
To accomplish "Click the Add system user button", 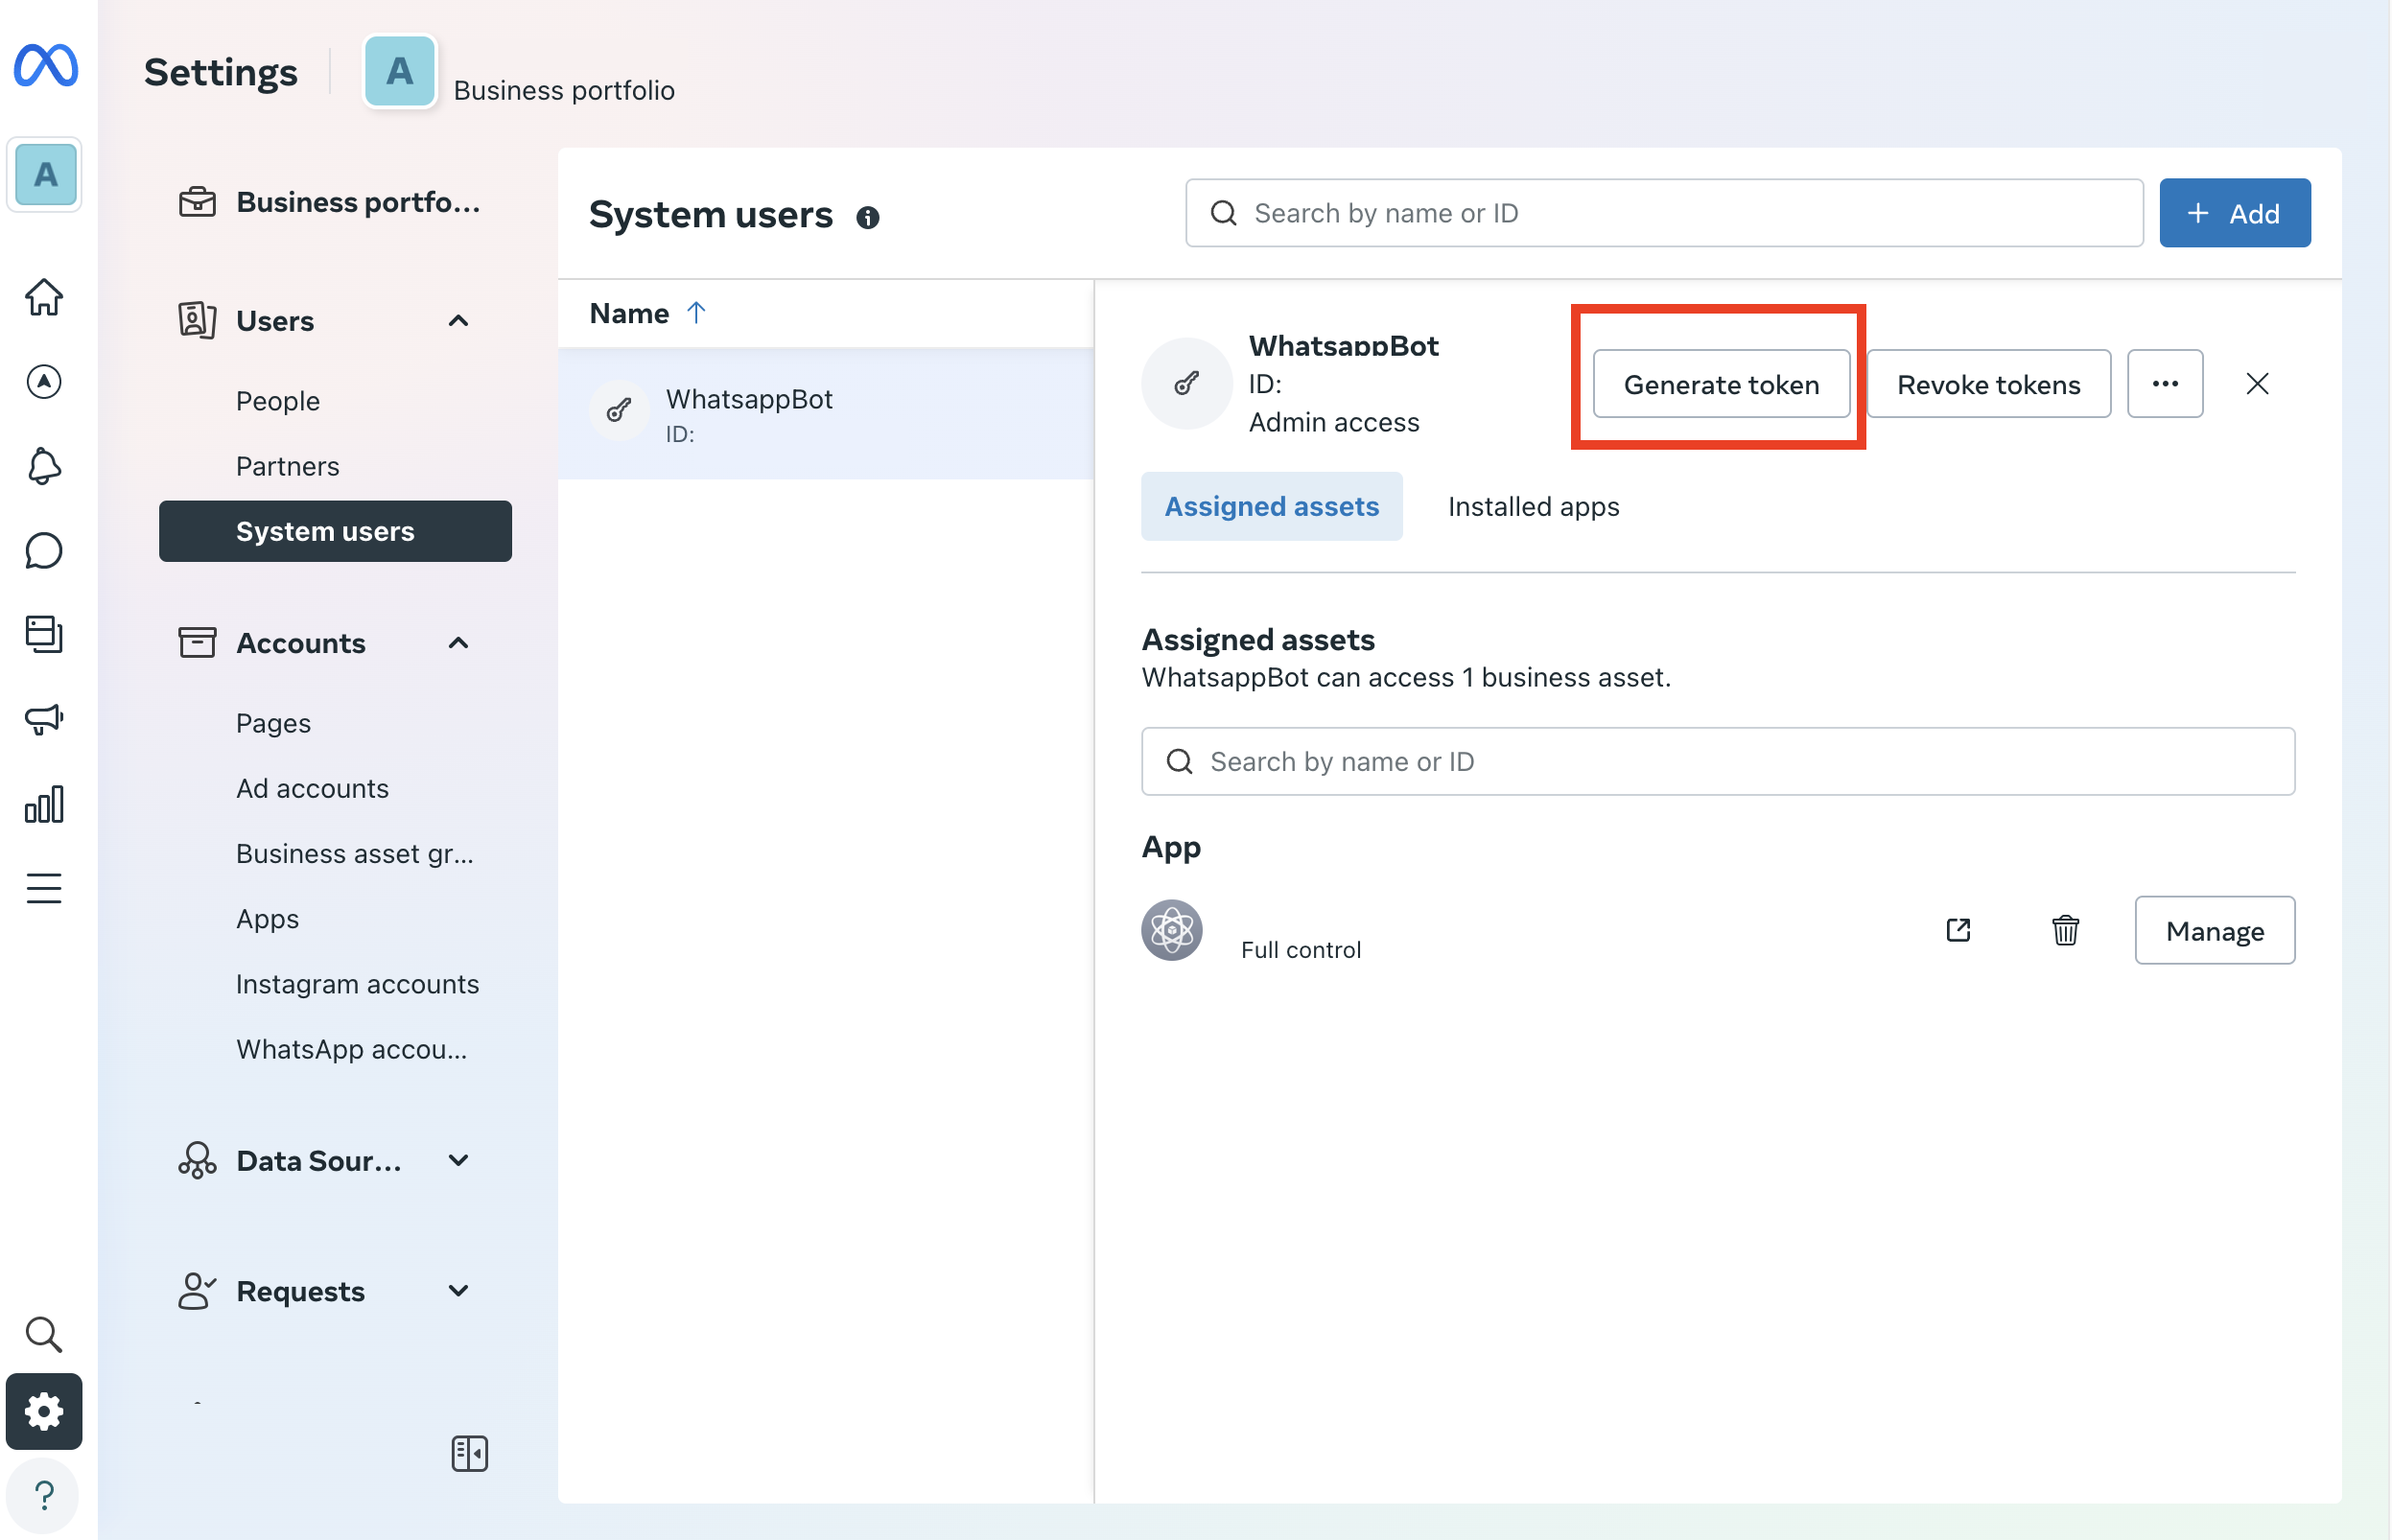I will tap(2234, 213).
